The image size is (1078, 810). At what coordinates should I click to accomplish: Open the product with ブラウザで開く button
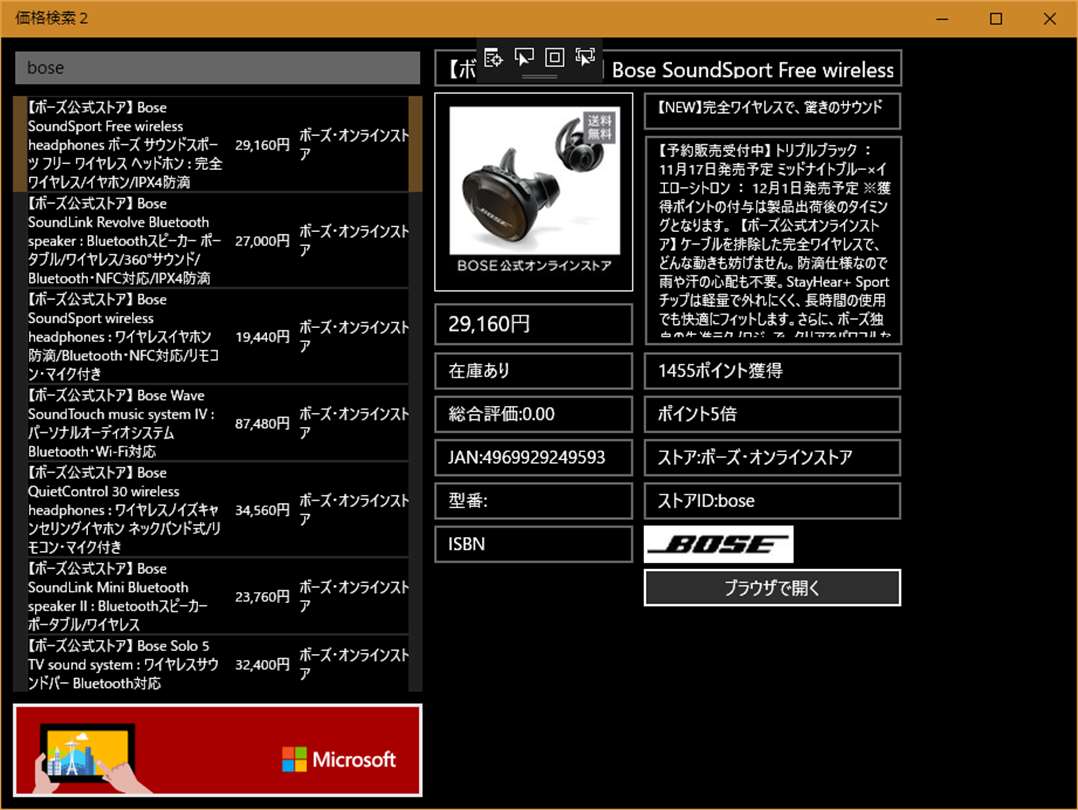(x=772, y=588)
